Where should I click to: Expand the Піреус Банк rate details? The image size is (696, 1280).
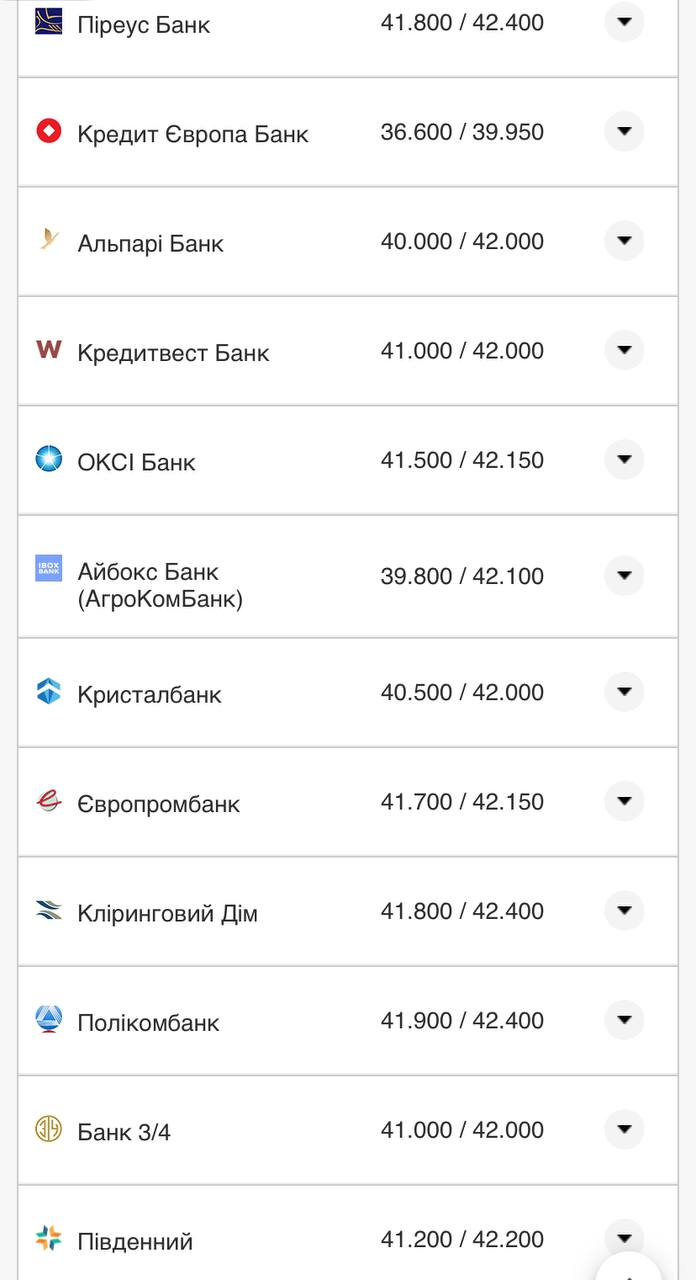pyautogui.click(x=624, y=21)
